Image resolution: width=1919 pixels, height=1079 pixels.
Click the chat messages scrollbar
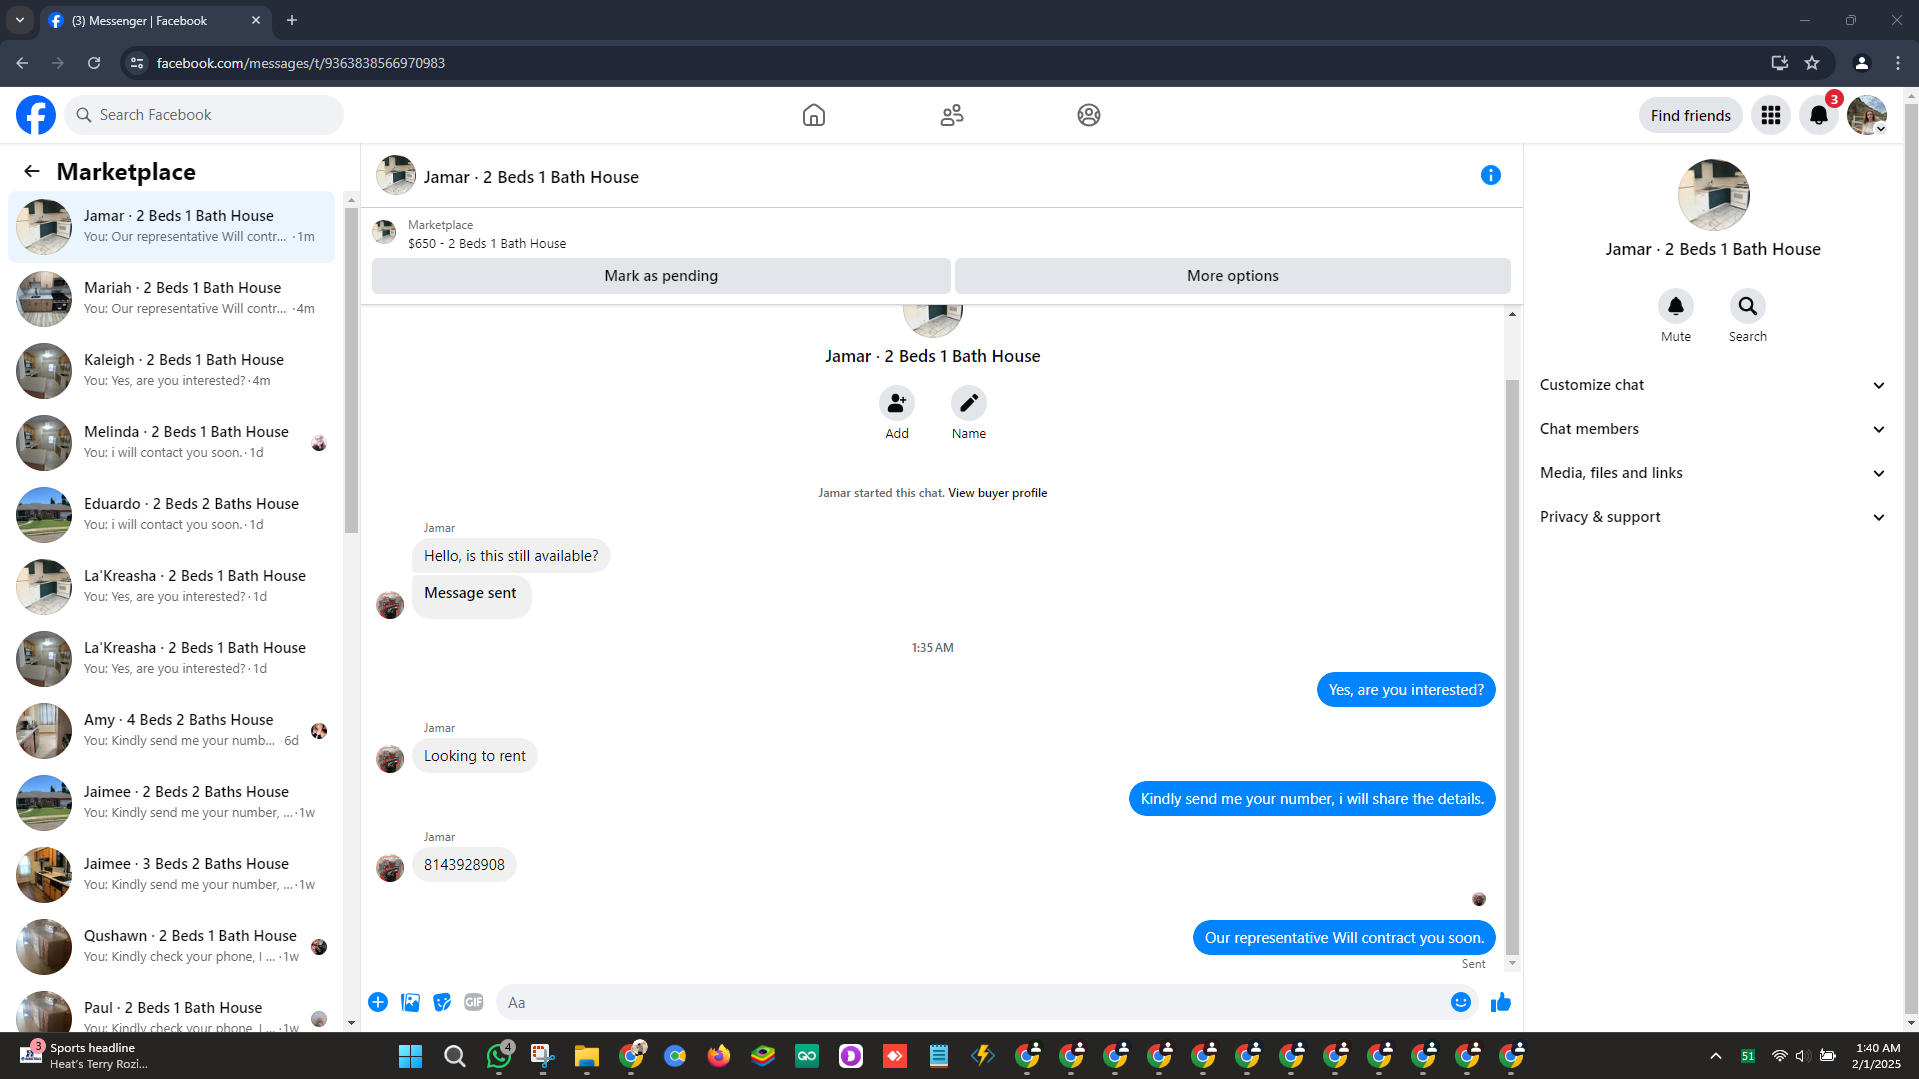click(1512, 667)
